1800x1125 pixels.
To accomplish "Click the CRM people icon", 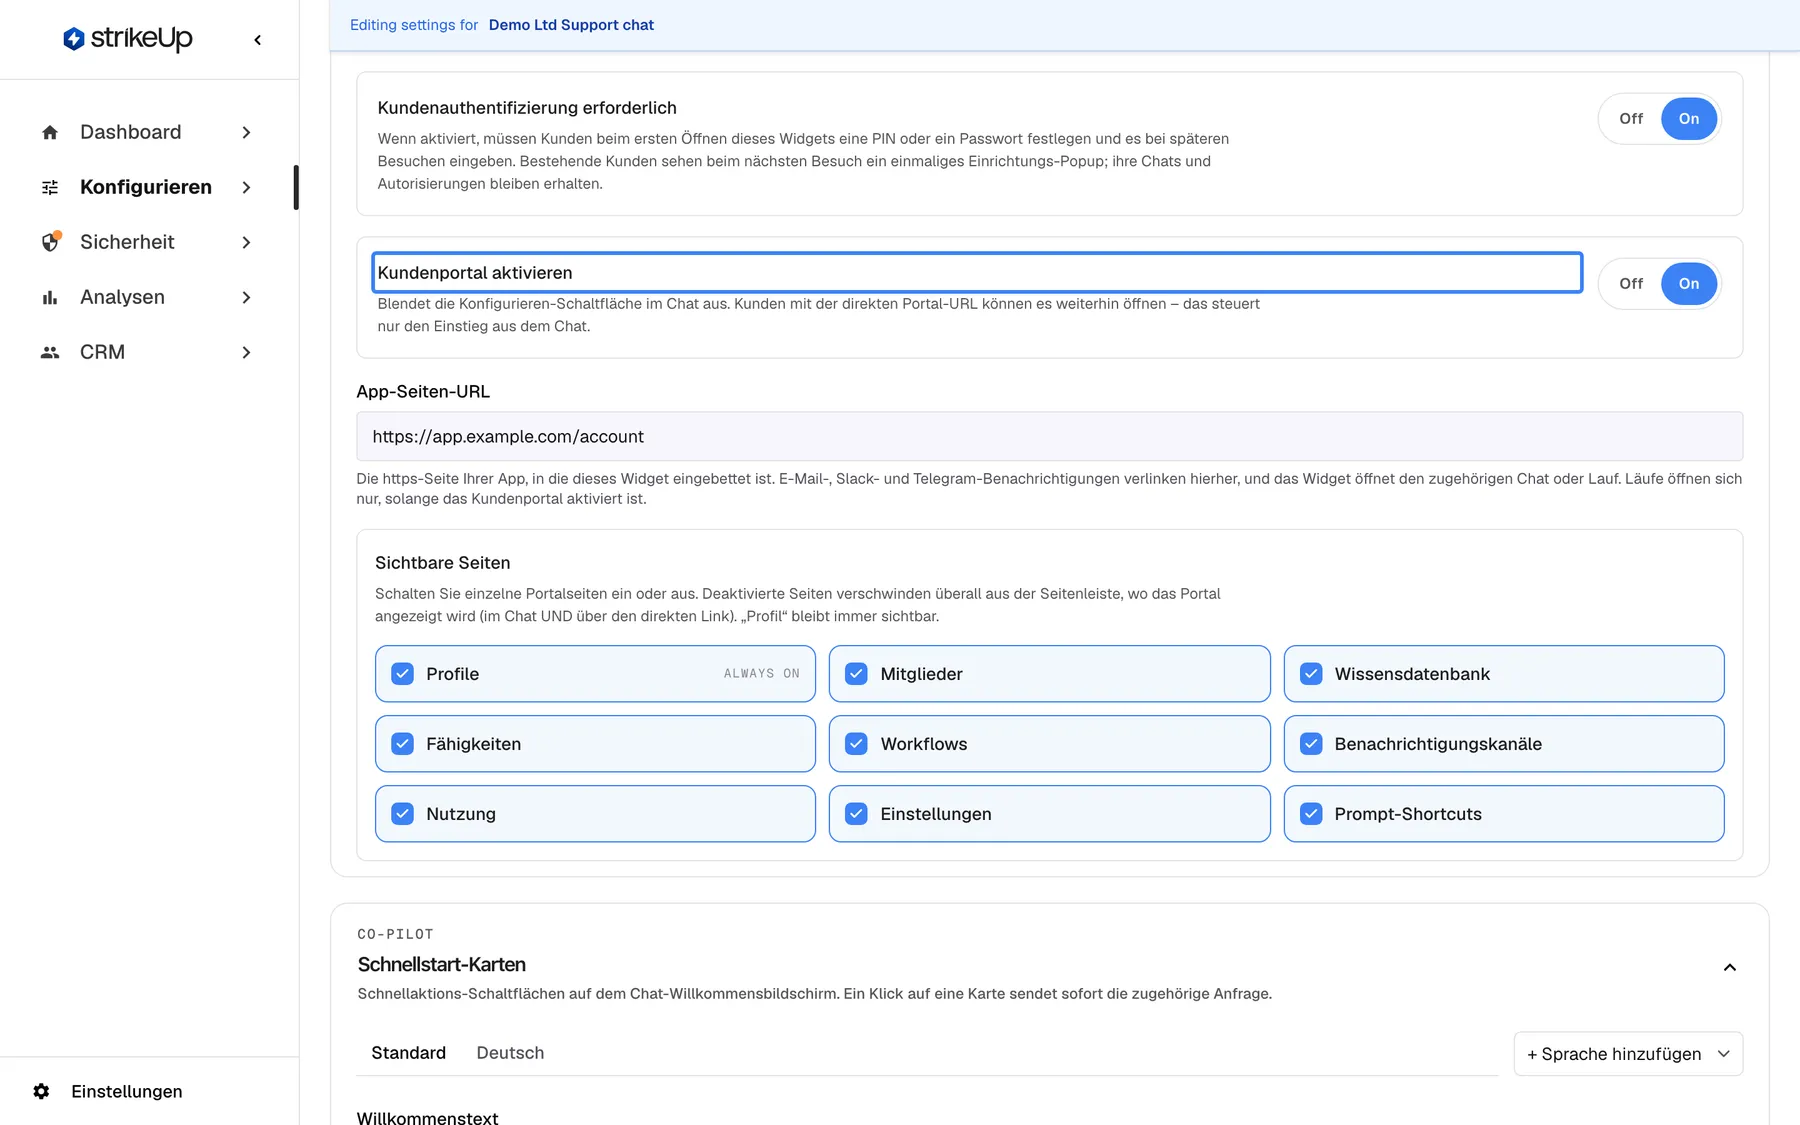I will (x=50, y=352).
